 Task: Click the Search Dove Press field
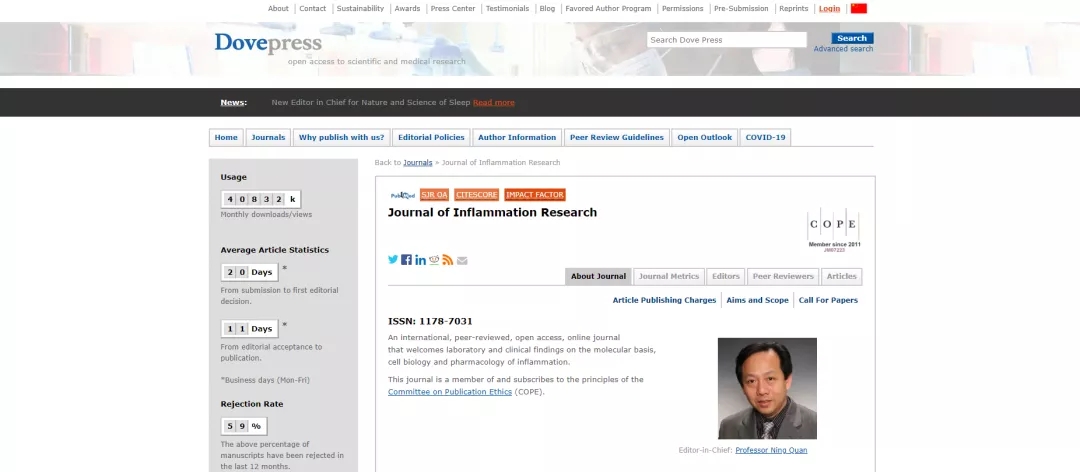pos(726,40)
